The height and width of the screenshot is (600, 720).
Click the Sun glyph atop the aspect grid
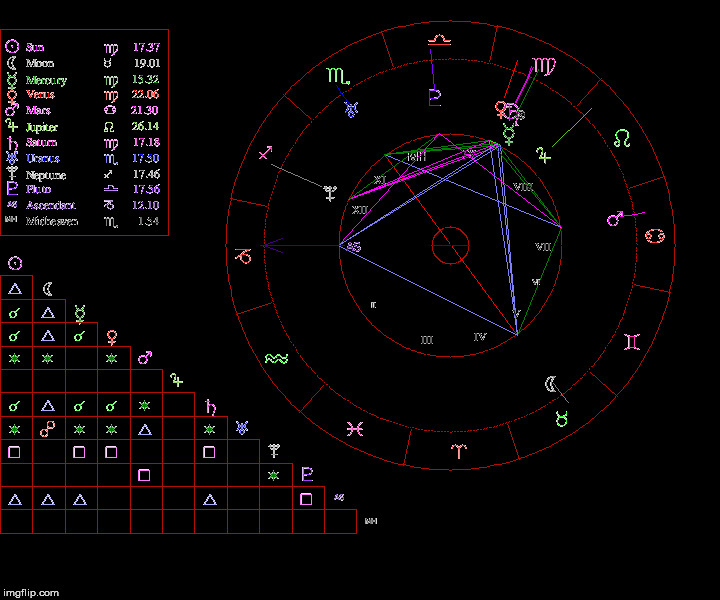pyautogui.click(x=15, y=264)
